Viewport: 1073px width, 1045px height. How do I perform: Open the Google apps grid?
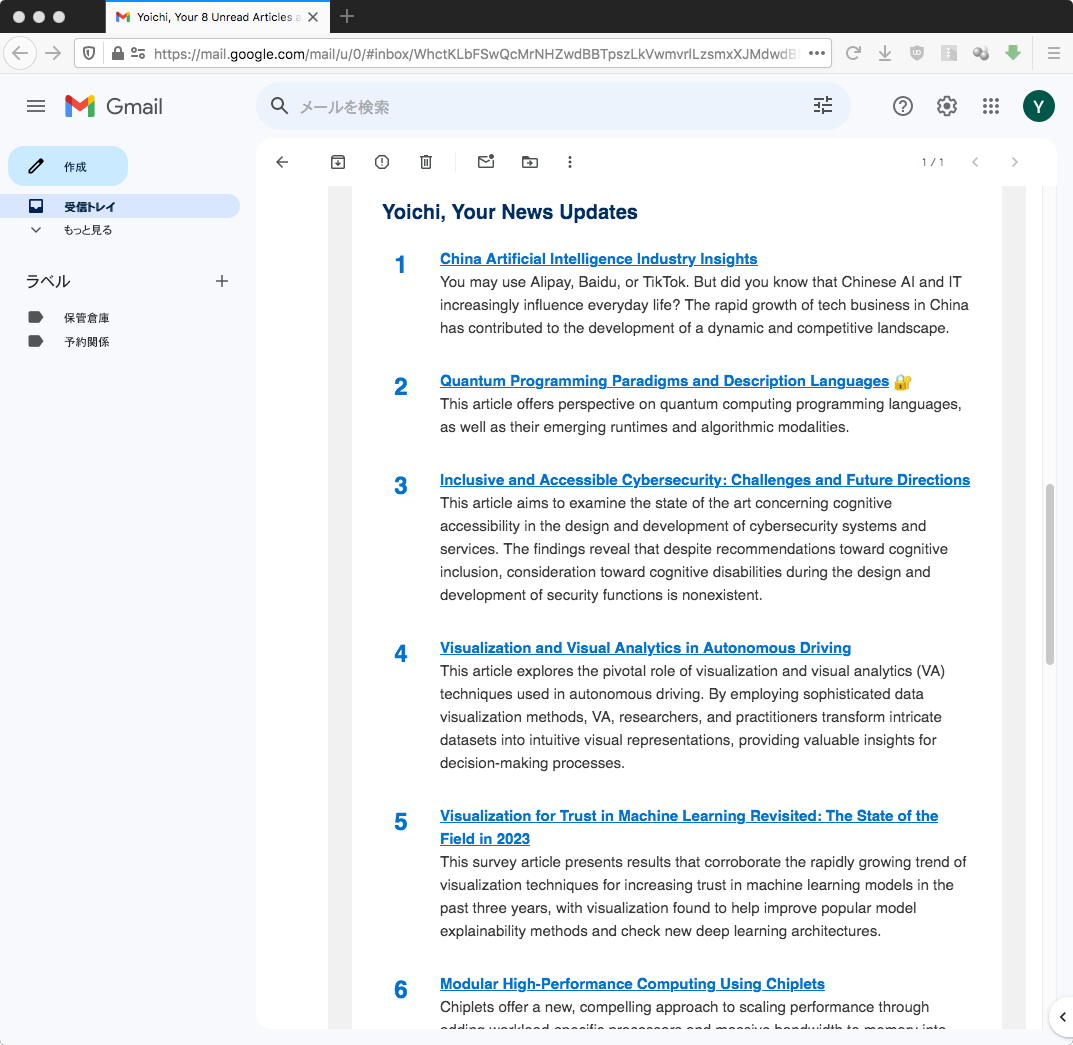(990, 106)
